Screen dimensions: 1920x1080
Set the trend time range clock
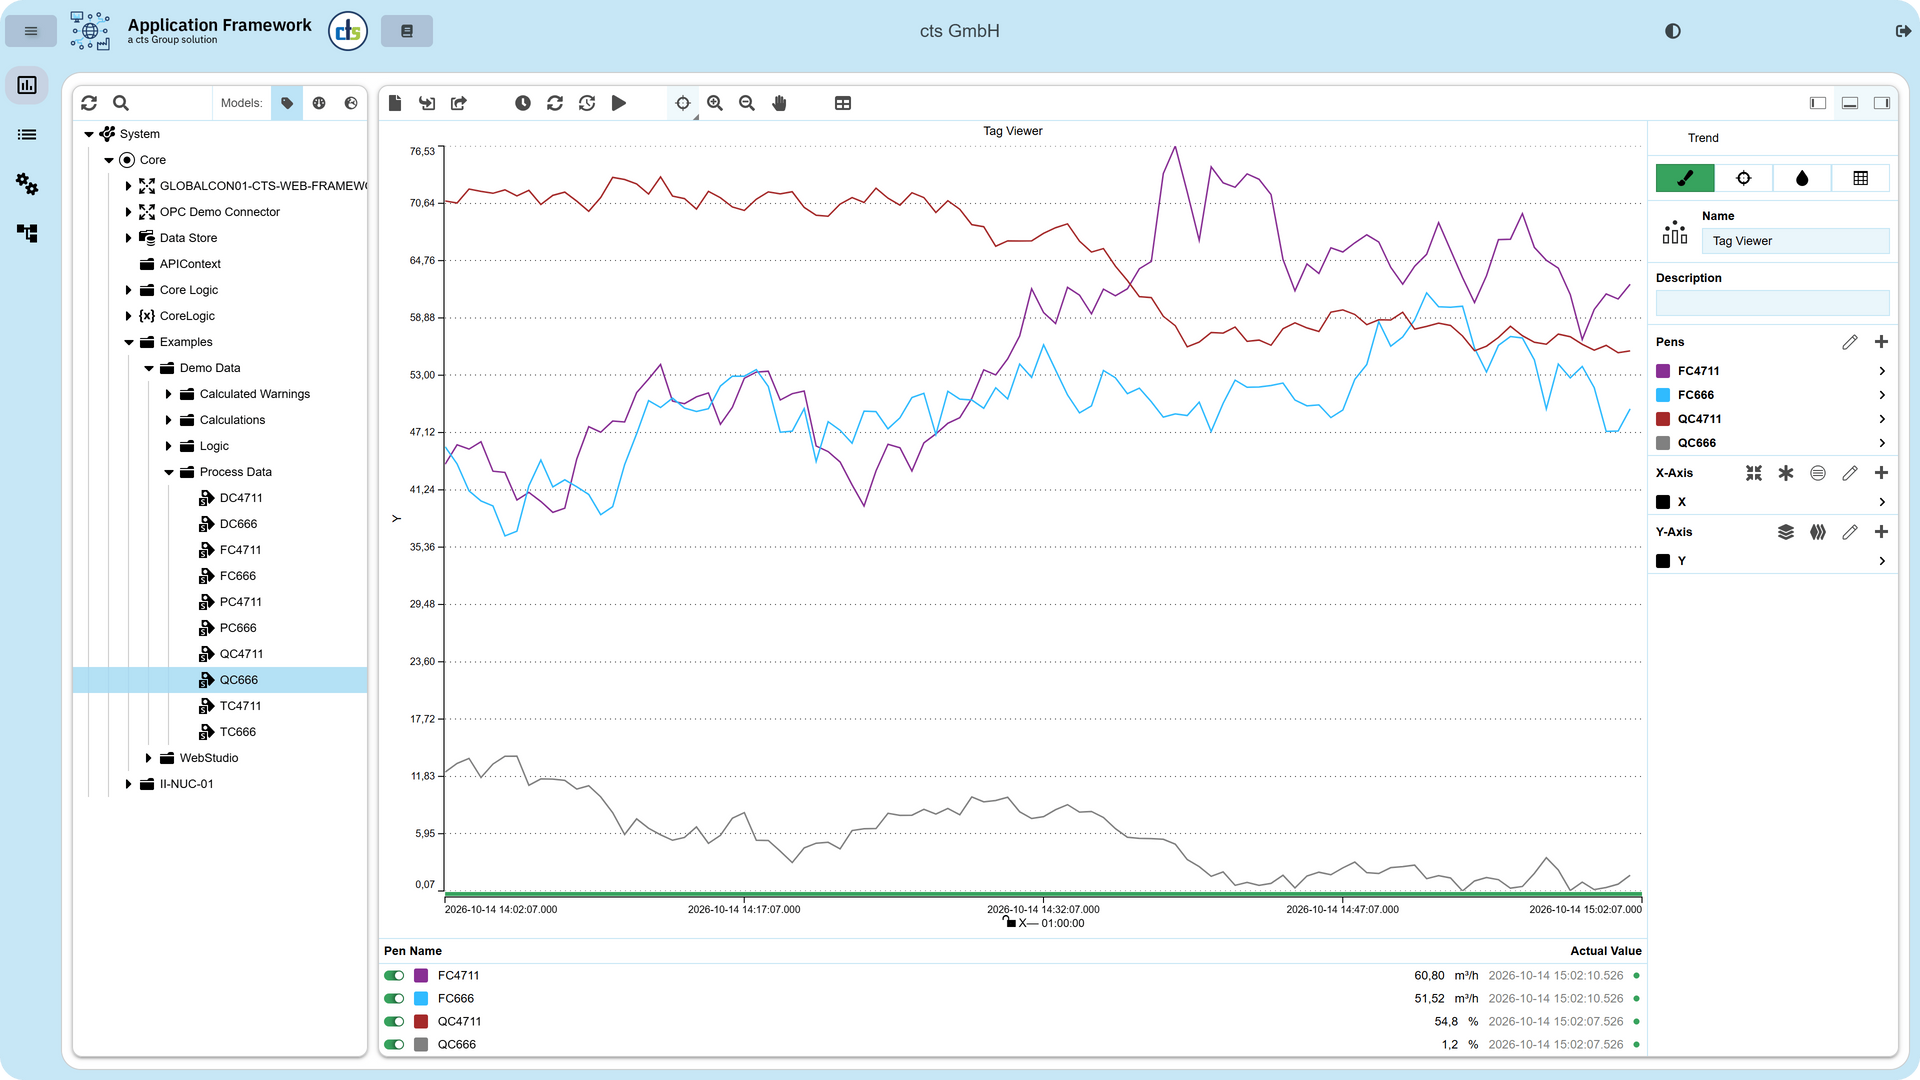pos(523,103)
